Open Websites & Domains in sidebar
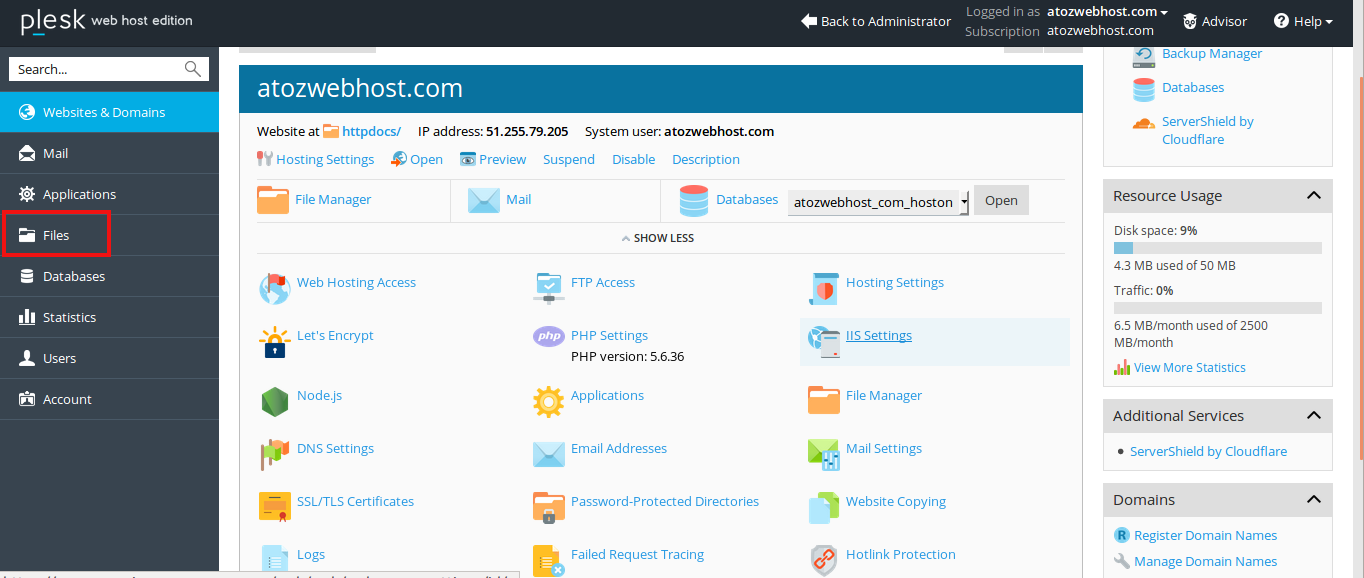The height and width of the screenshot is (578, 1364). [110, 112]
